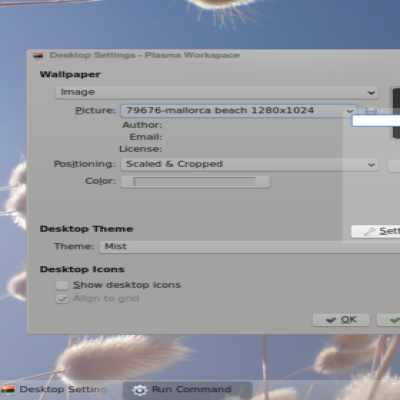Click the open-file icon beside the Picture field
Image resolution: width=400 pixels, height=400 pixels.
point(371,110)
